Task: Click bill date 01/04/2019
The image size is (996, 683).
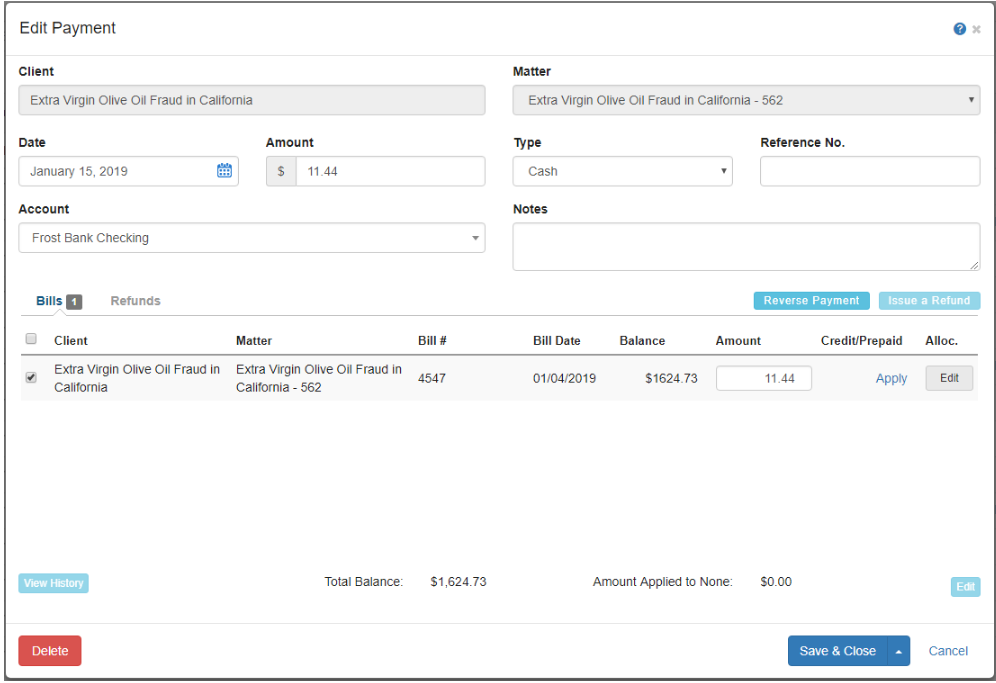Action: point(564,378)
